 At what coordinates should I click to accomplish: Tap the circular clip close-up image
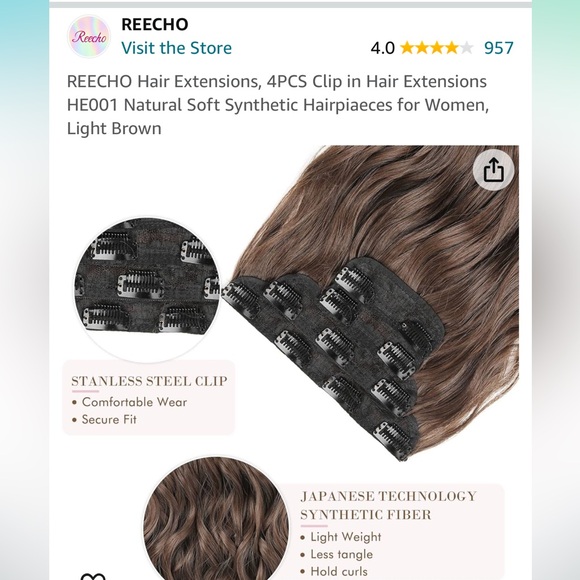(x=147, y=289)
